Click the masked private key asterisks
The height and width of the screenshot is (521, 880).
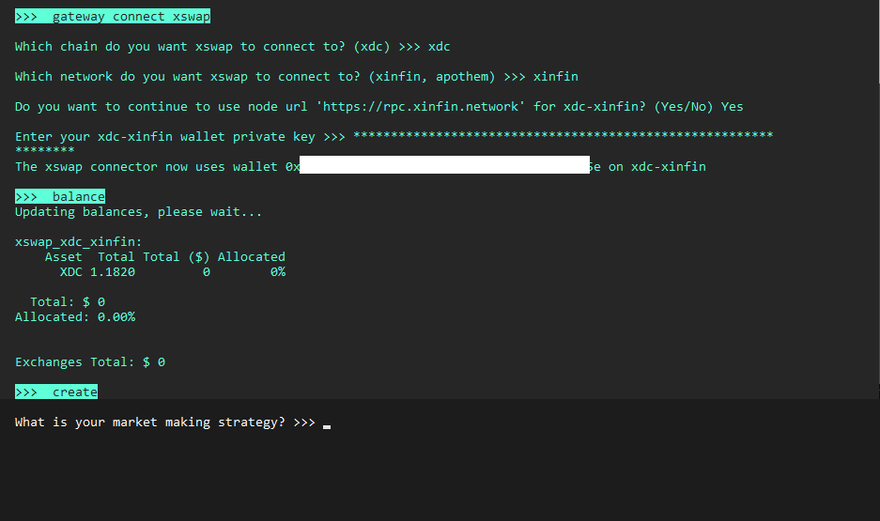tap(563, 137)
